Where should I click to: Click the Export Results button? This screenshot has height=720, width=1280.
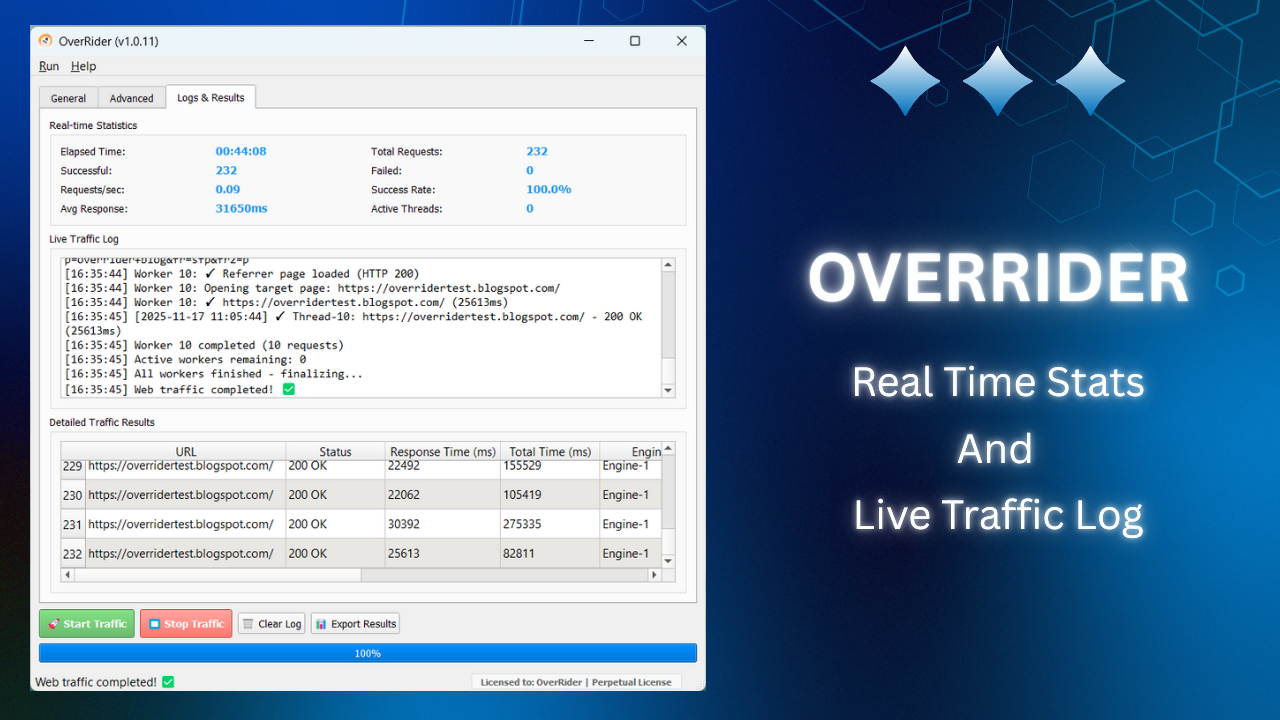pos(355,624)
